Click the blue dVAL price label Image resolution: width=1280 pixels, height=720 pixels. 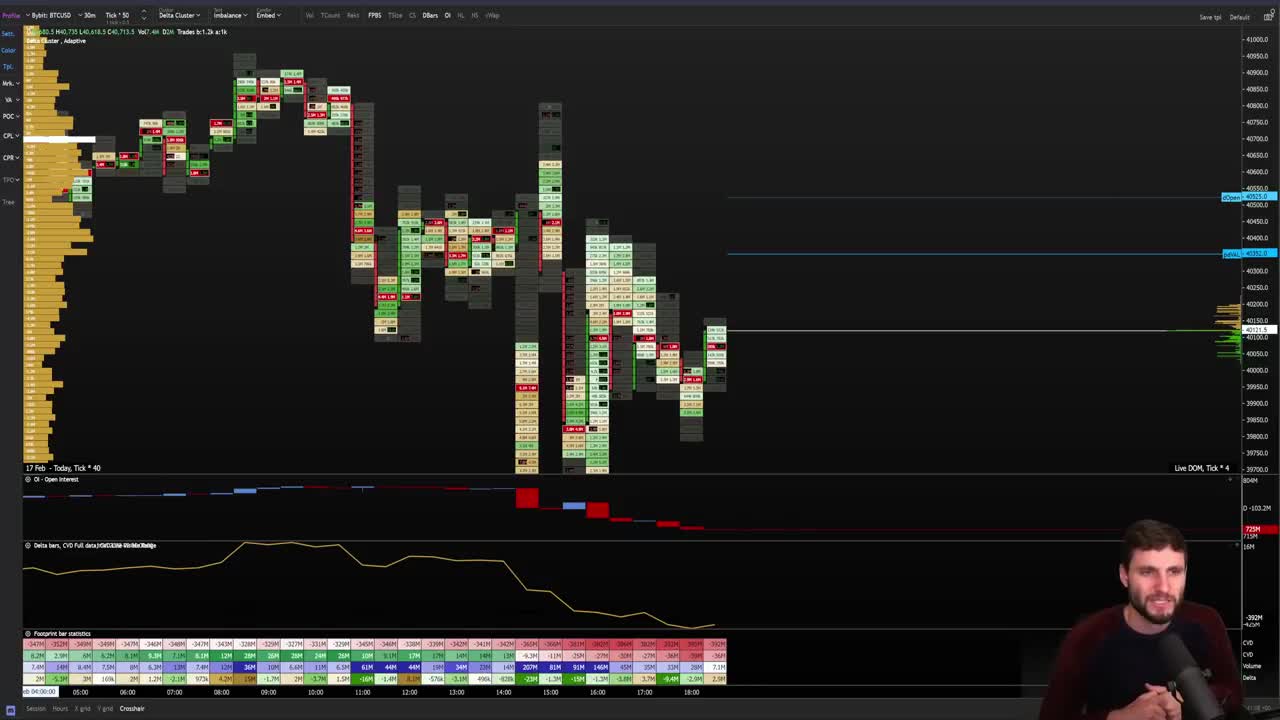click(1249, 254)
